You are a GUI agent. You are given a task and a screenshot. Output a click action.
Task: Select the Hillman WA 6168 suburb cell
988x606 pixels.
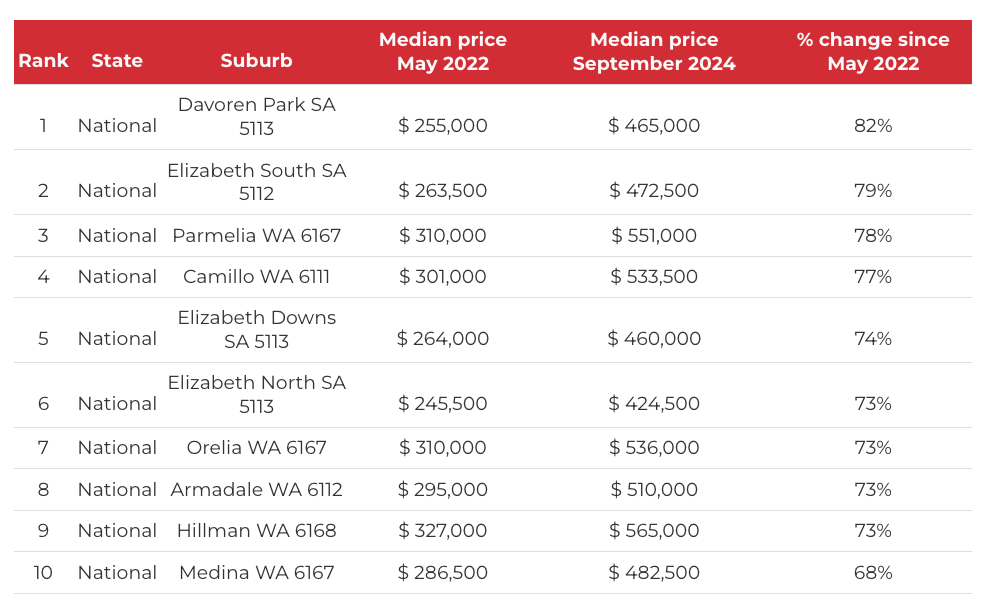click(x=256, y=531)
